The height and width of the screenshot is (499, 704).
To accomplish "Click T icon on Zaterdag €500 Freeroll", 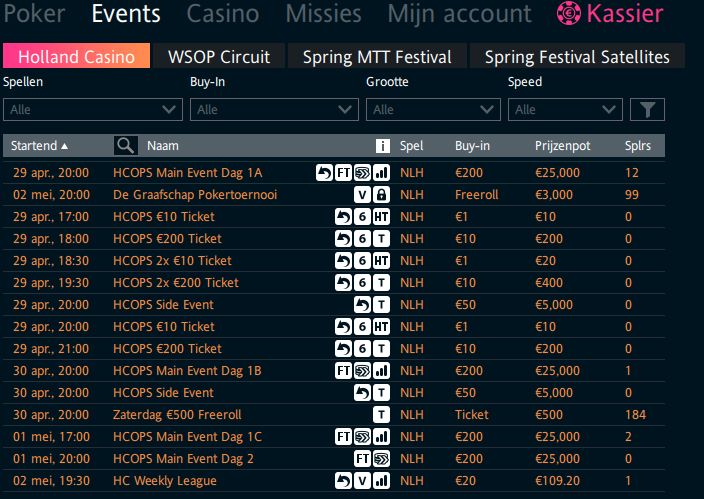I will 381,415.
